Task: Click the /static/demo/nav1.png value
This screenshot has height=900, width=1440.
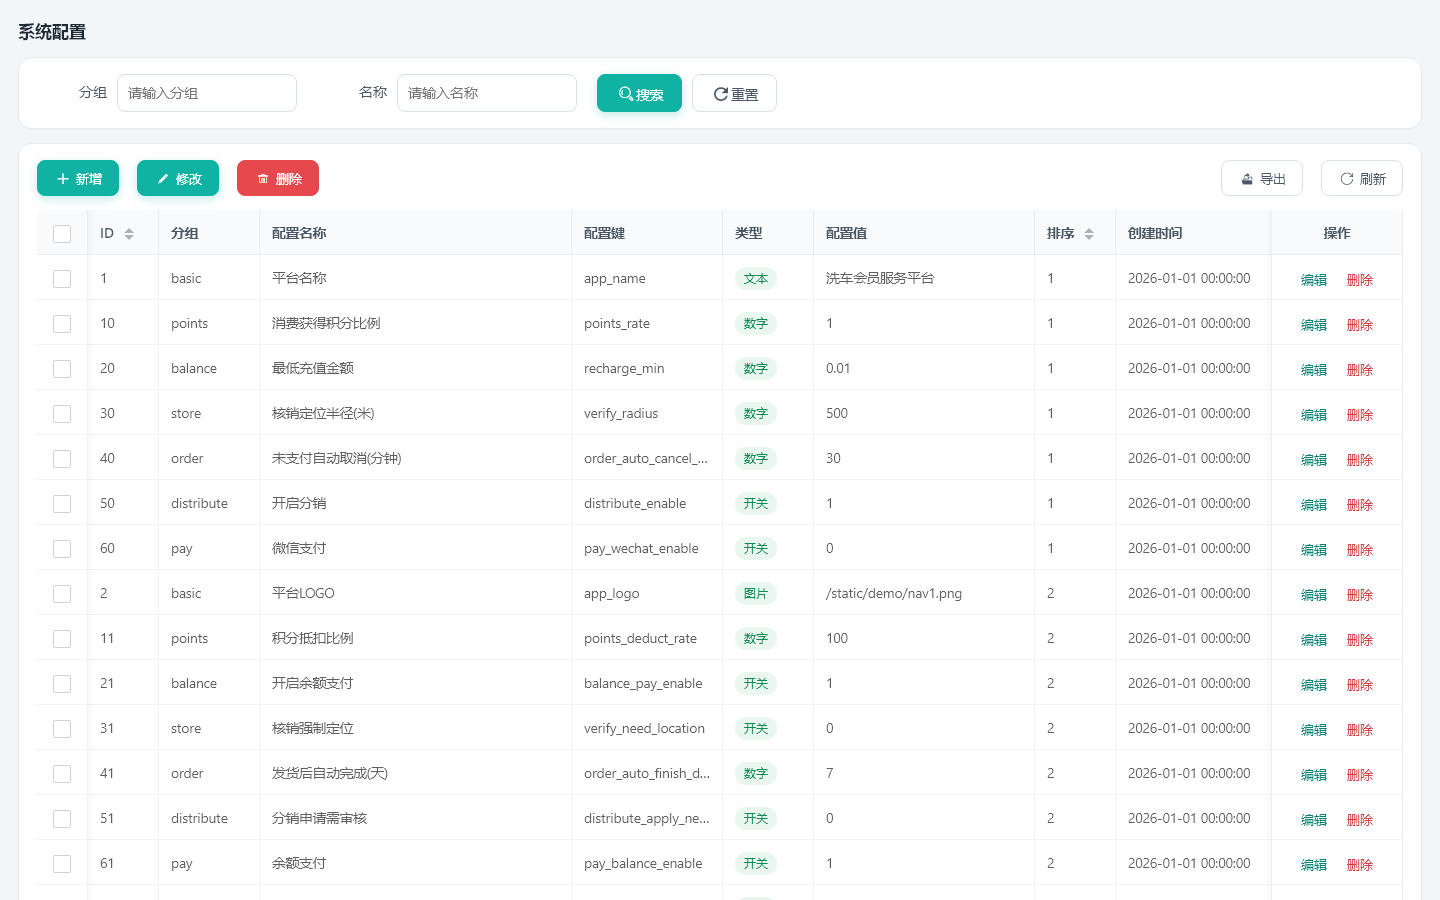Action: [894, 593]
